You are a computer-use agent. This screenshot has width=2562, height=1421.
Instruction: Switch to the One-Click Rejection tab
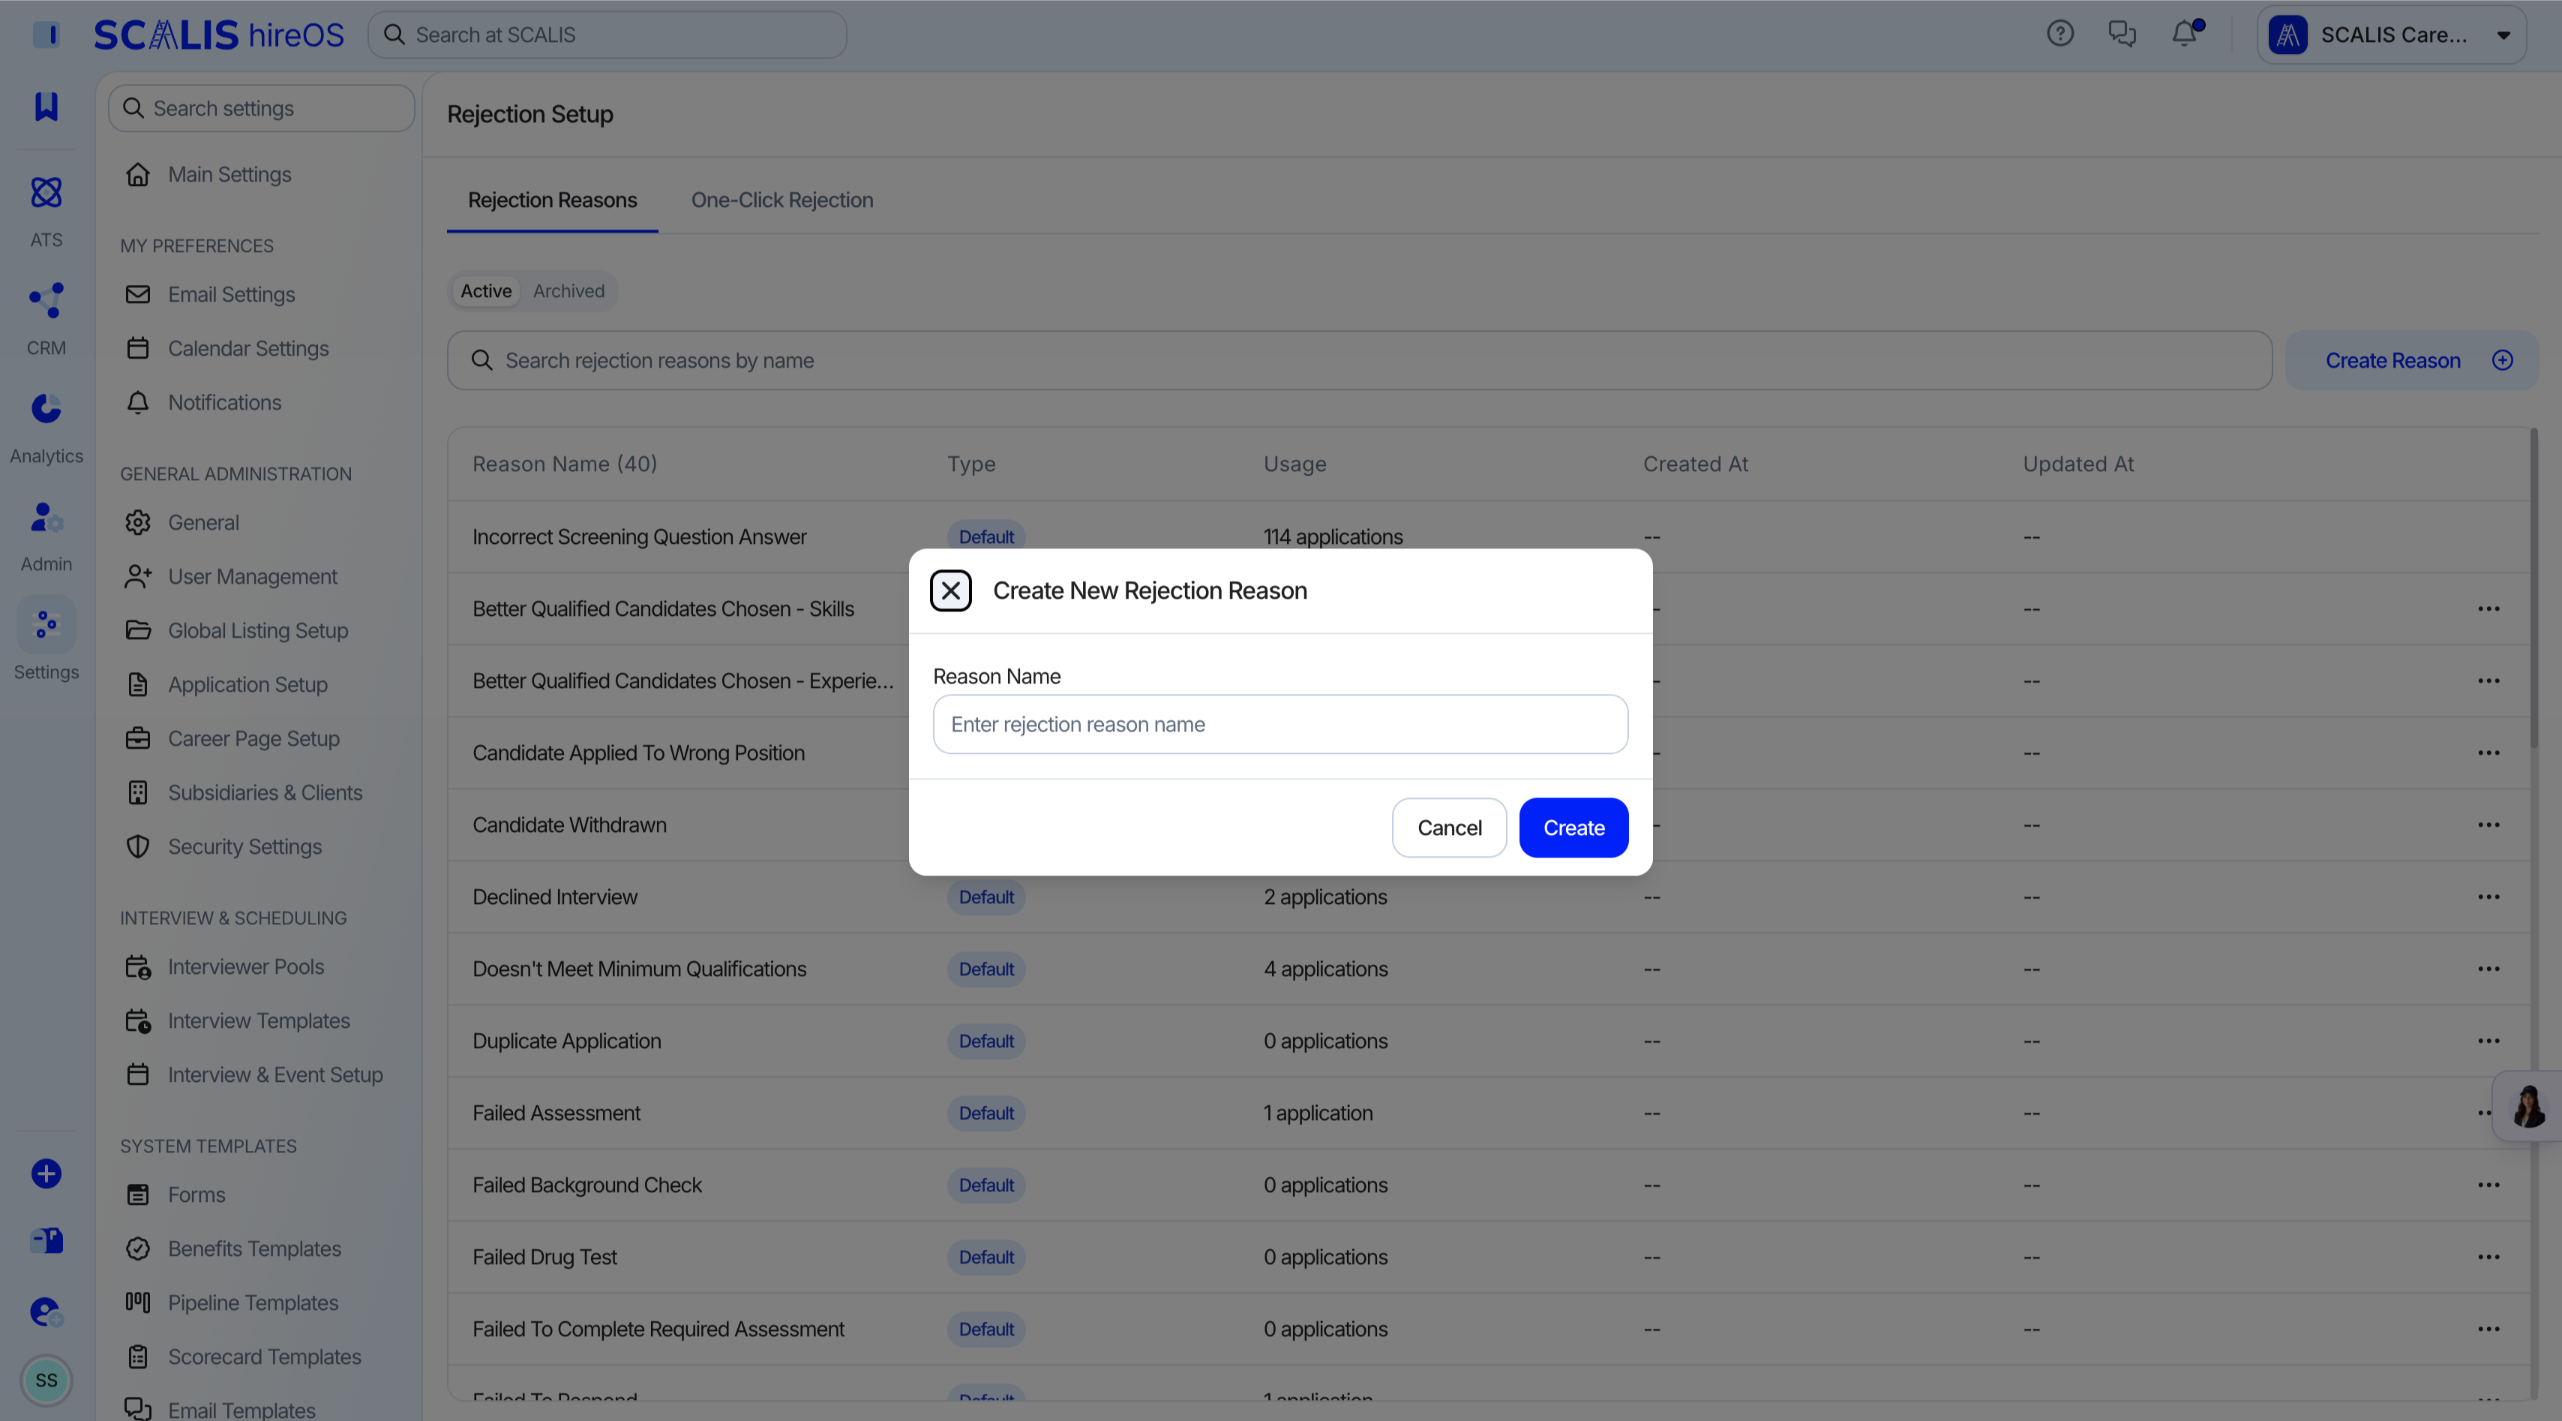782,200
